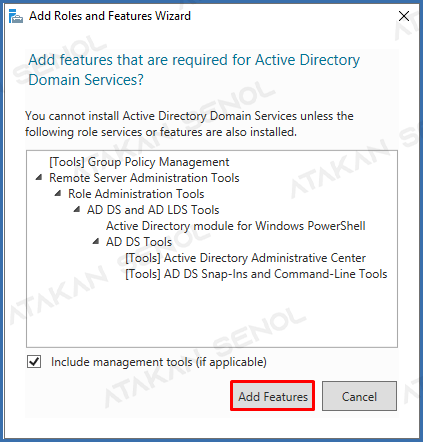This screenshot has width=423, height=442.
Task: Select [Tools] Group Policy Management item
Action: click(x=139, y=162)
